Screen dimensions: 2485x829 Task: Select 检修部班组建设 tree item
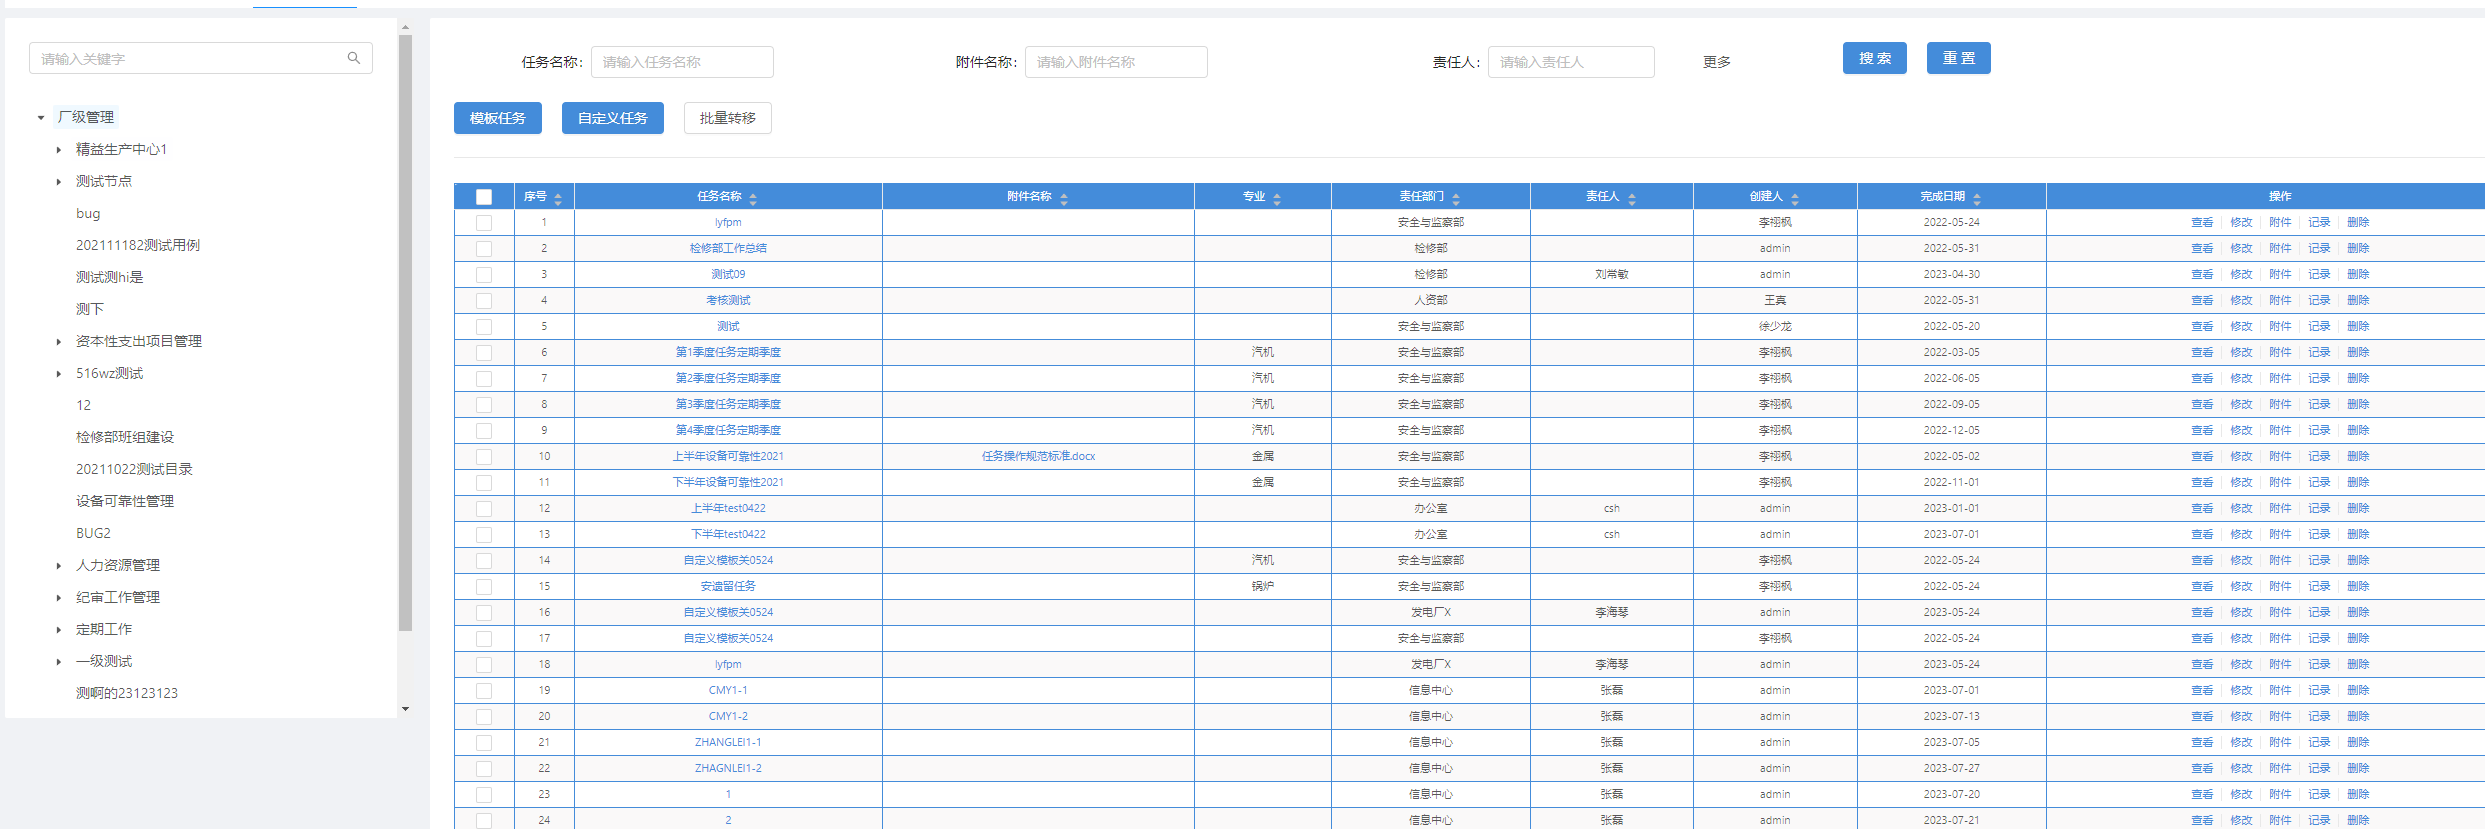point(125,437)
